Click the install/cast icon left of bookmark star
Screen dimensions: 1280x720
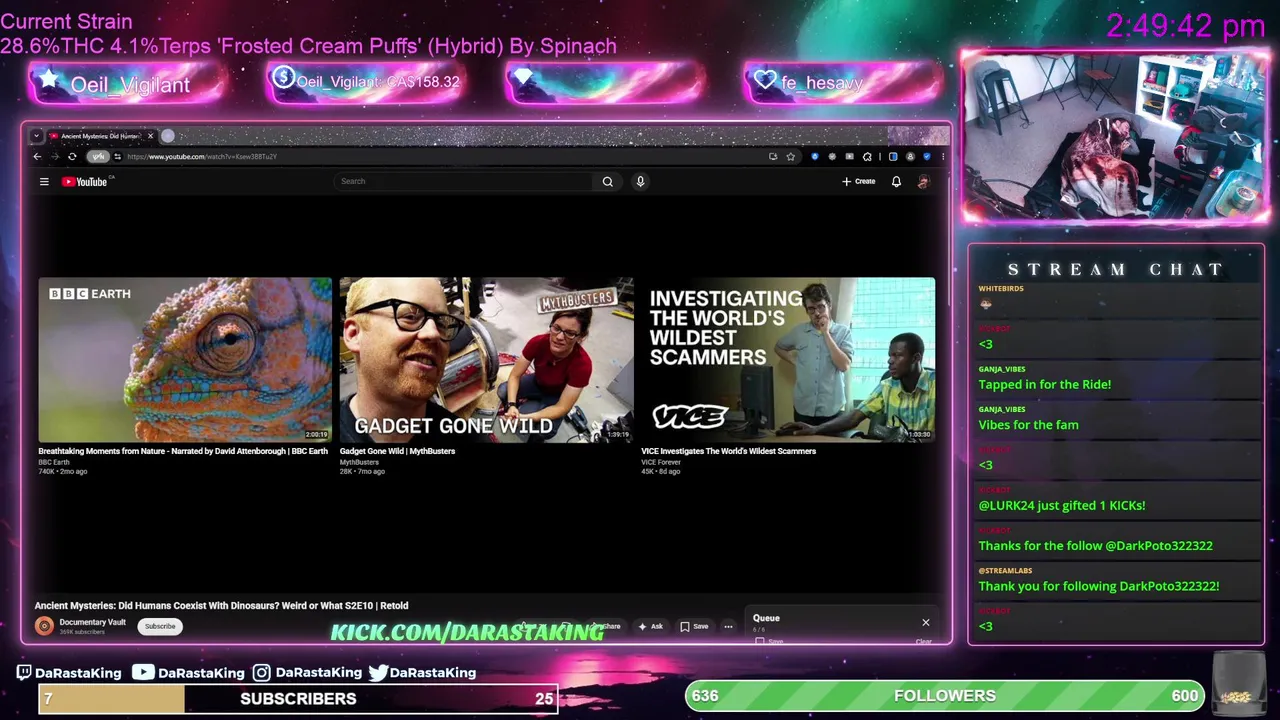(773, 156)
